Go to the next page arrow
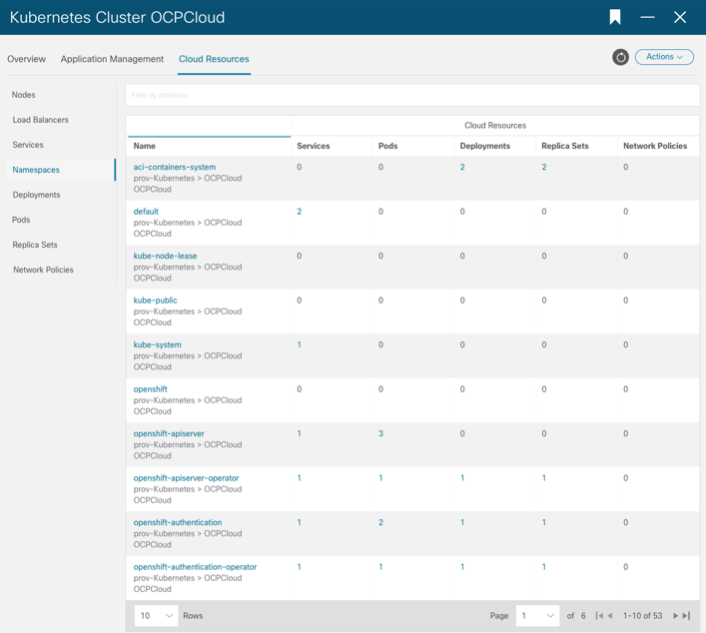706x633 pixels. pyautogui.click(x=675, y=616)
